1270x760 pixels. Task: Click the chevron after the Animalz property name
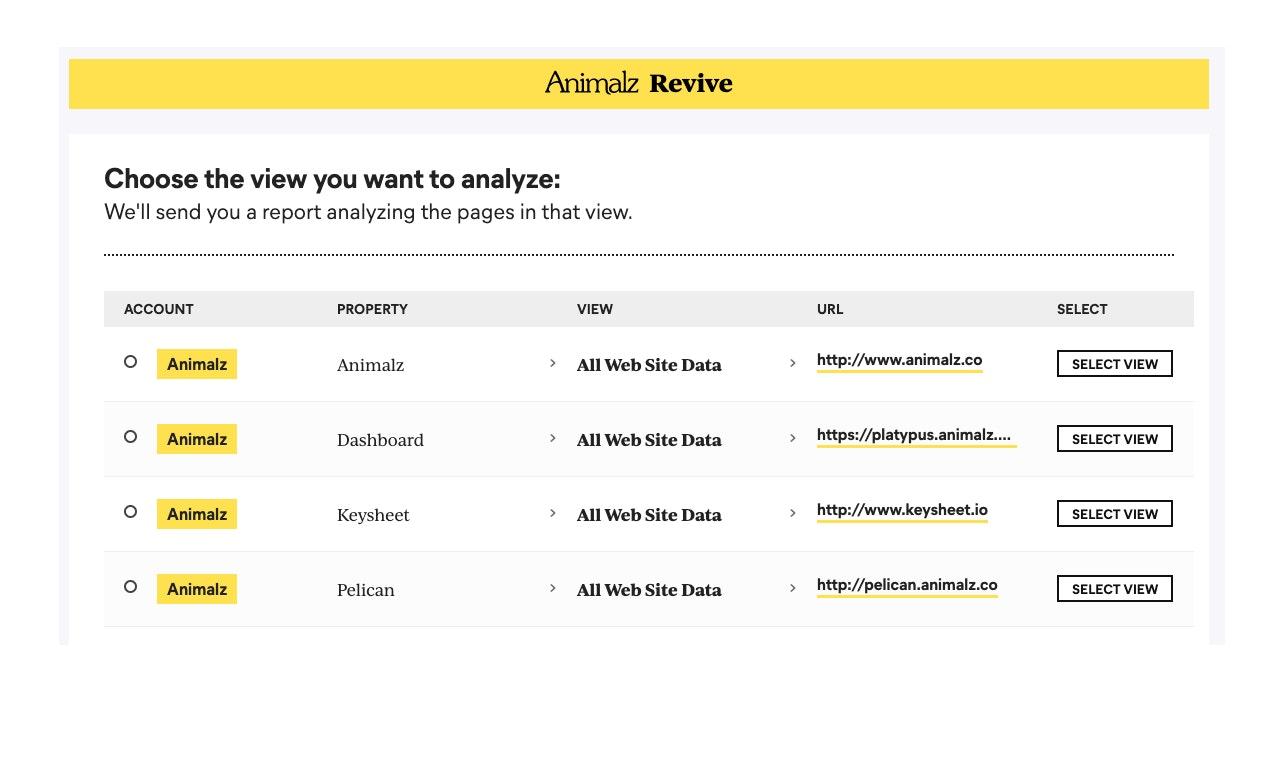(x=553, y=363)
